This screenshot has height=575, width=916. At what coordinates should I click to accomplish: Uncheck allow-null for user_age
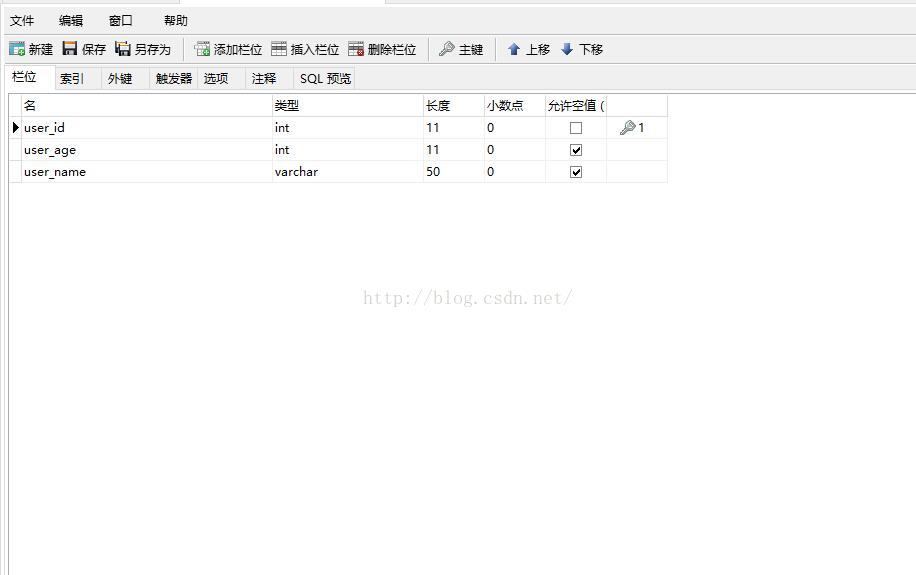pos(576,150)
